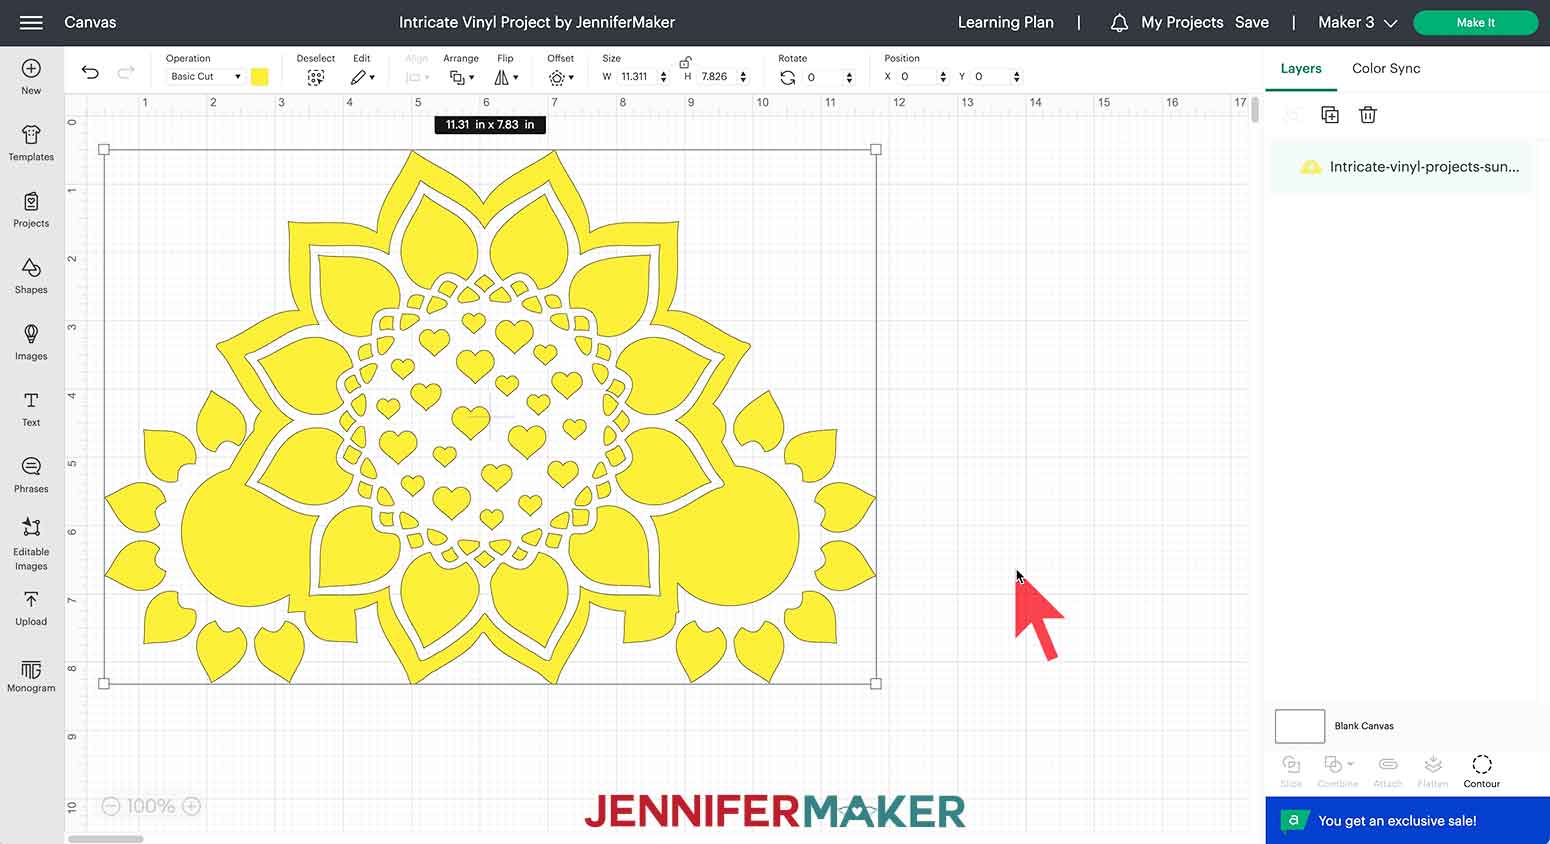The image size is (1550, 844).
Task: Click the Flatten tool
Action: (1433, 771)
